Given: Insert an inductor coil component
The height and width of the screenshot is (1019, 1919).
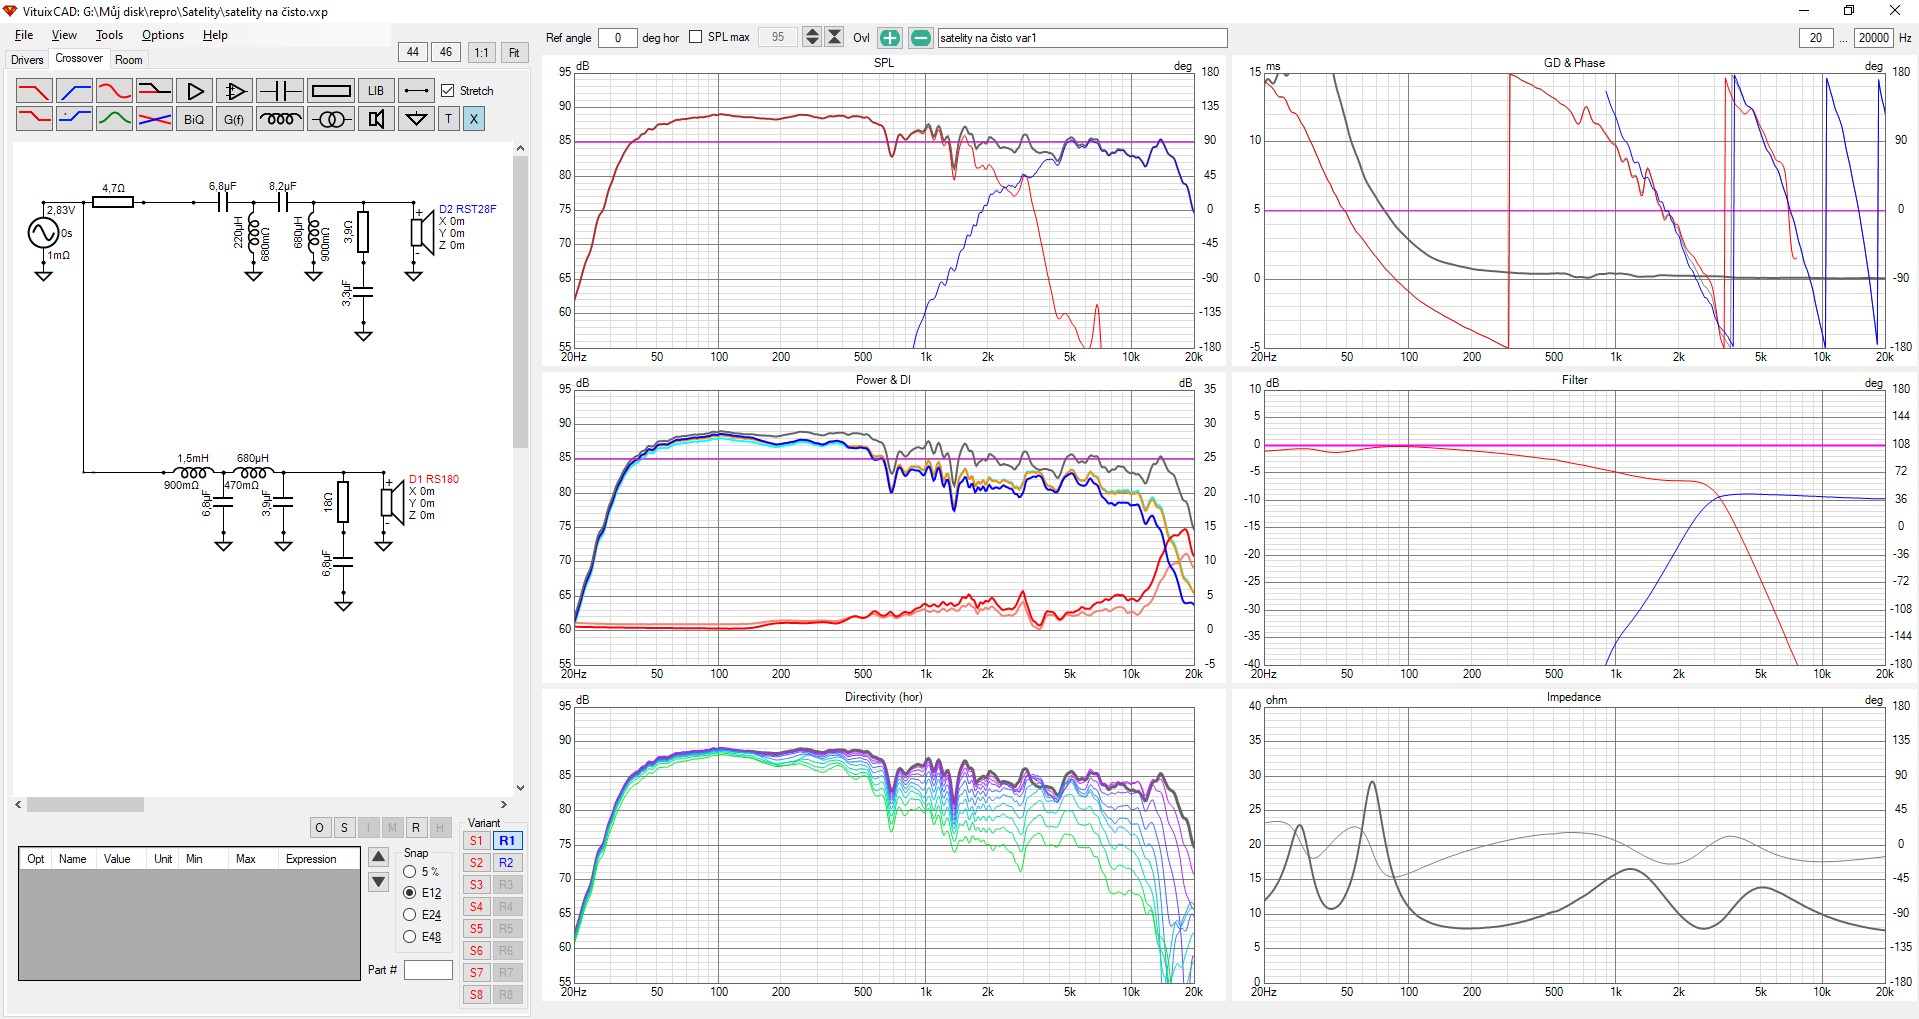Looking at the screenshot, I should click(280, 119).
